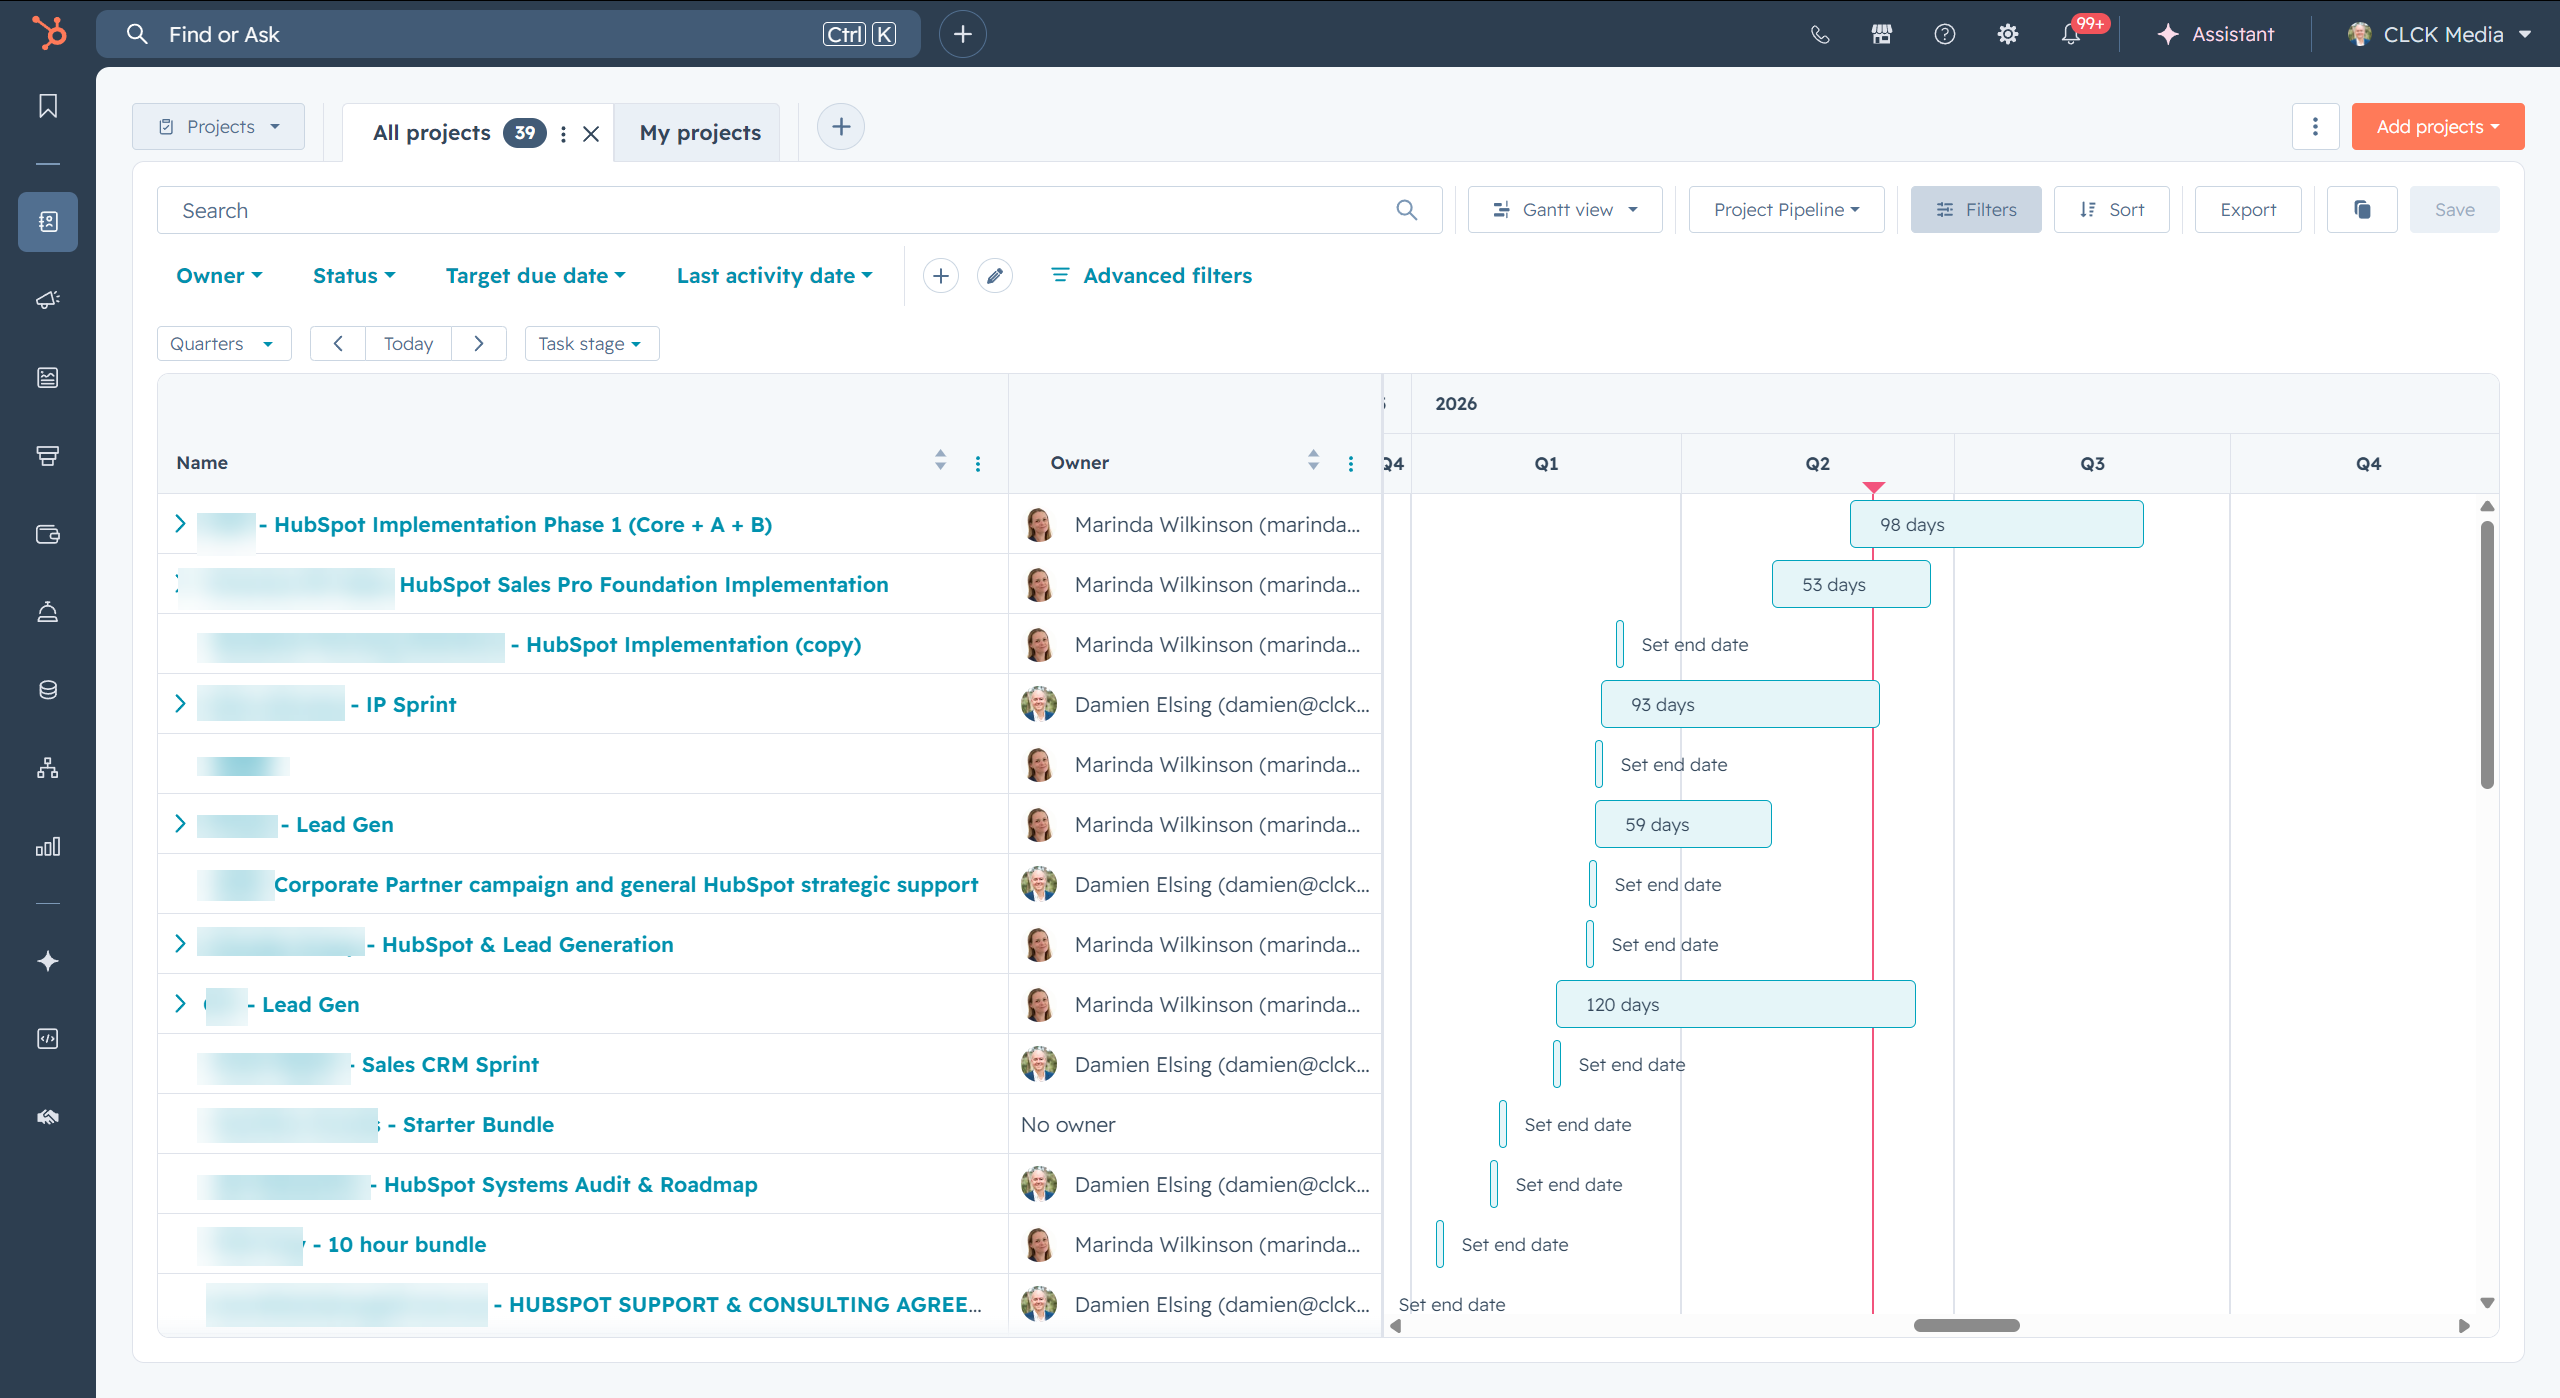Screen dimensions: 2560x1398
Task: Click the Find or Ask search field
Action: [x=508, y=34]
